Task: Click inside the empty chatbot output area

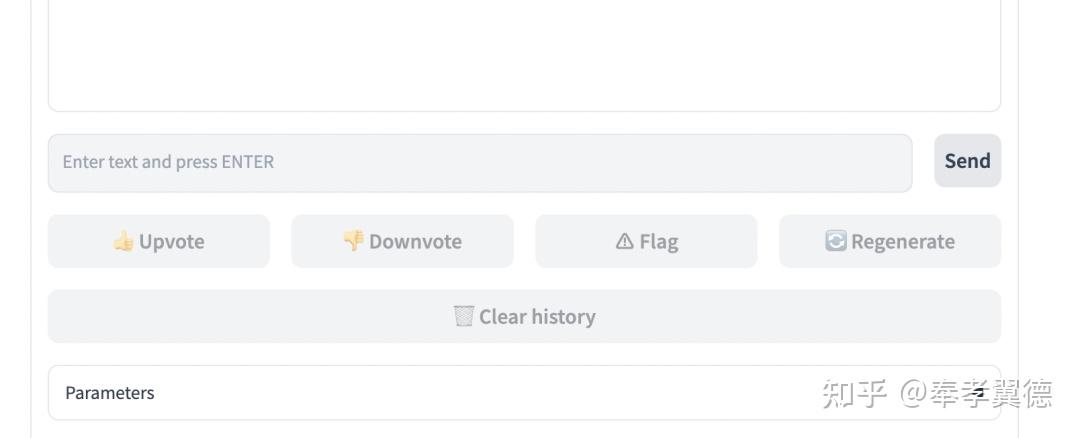Action: [x=524, y=55]
